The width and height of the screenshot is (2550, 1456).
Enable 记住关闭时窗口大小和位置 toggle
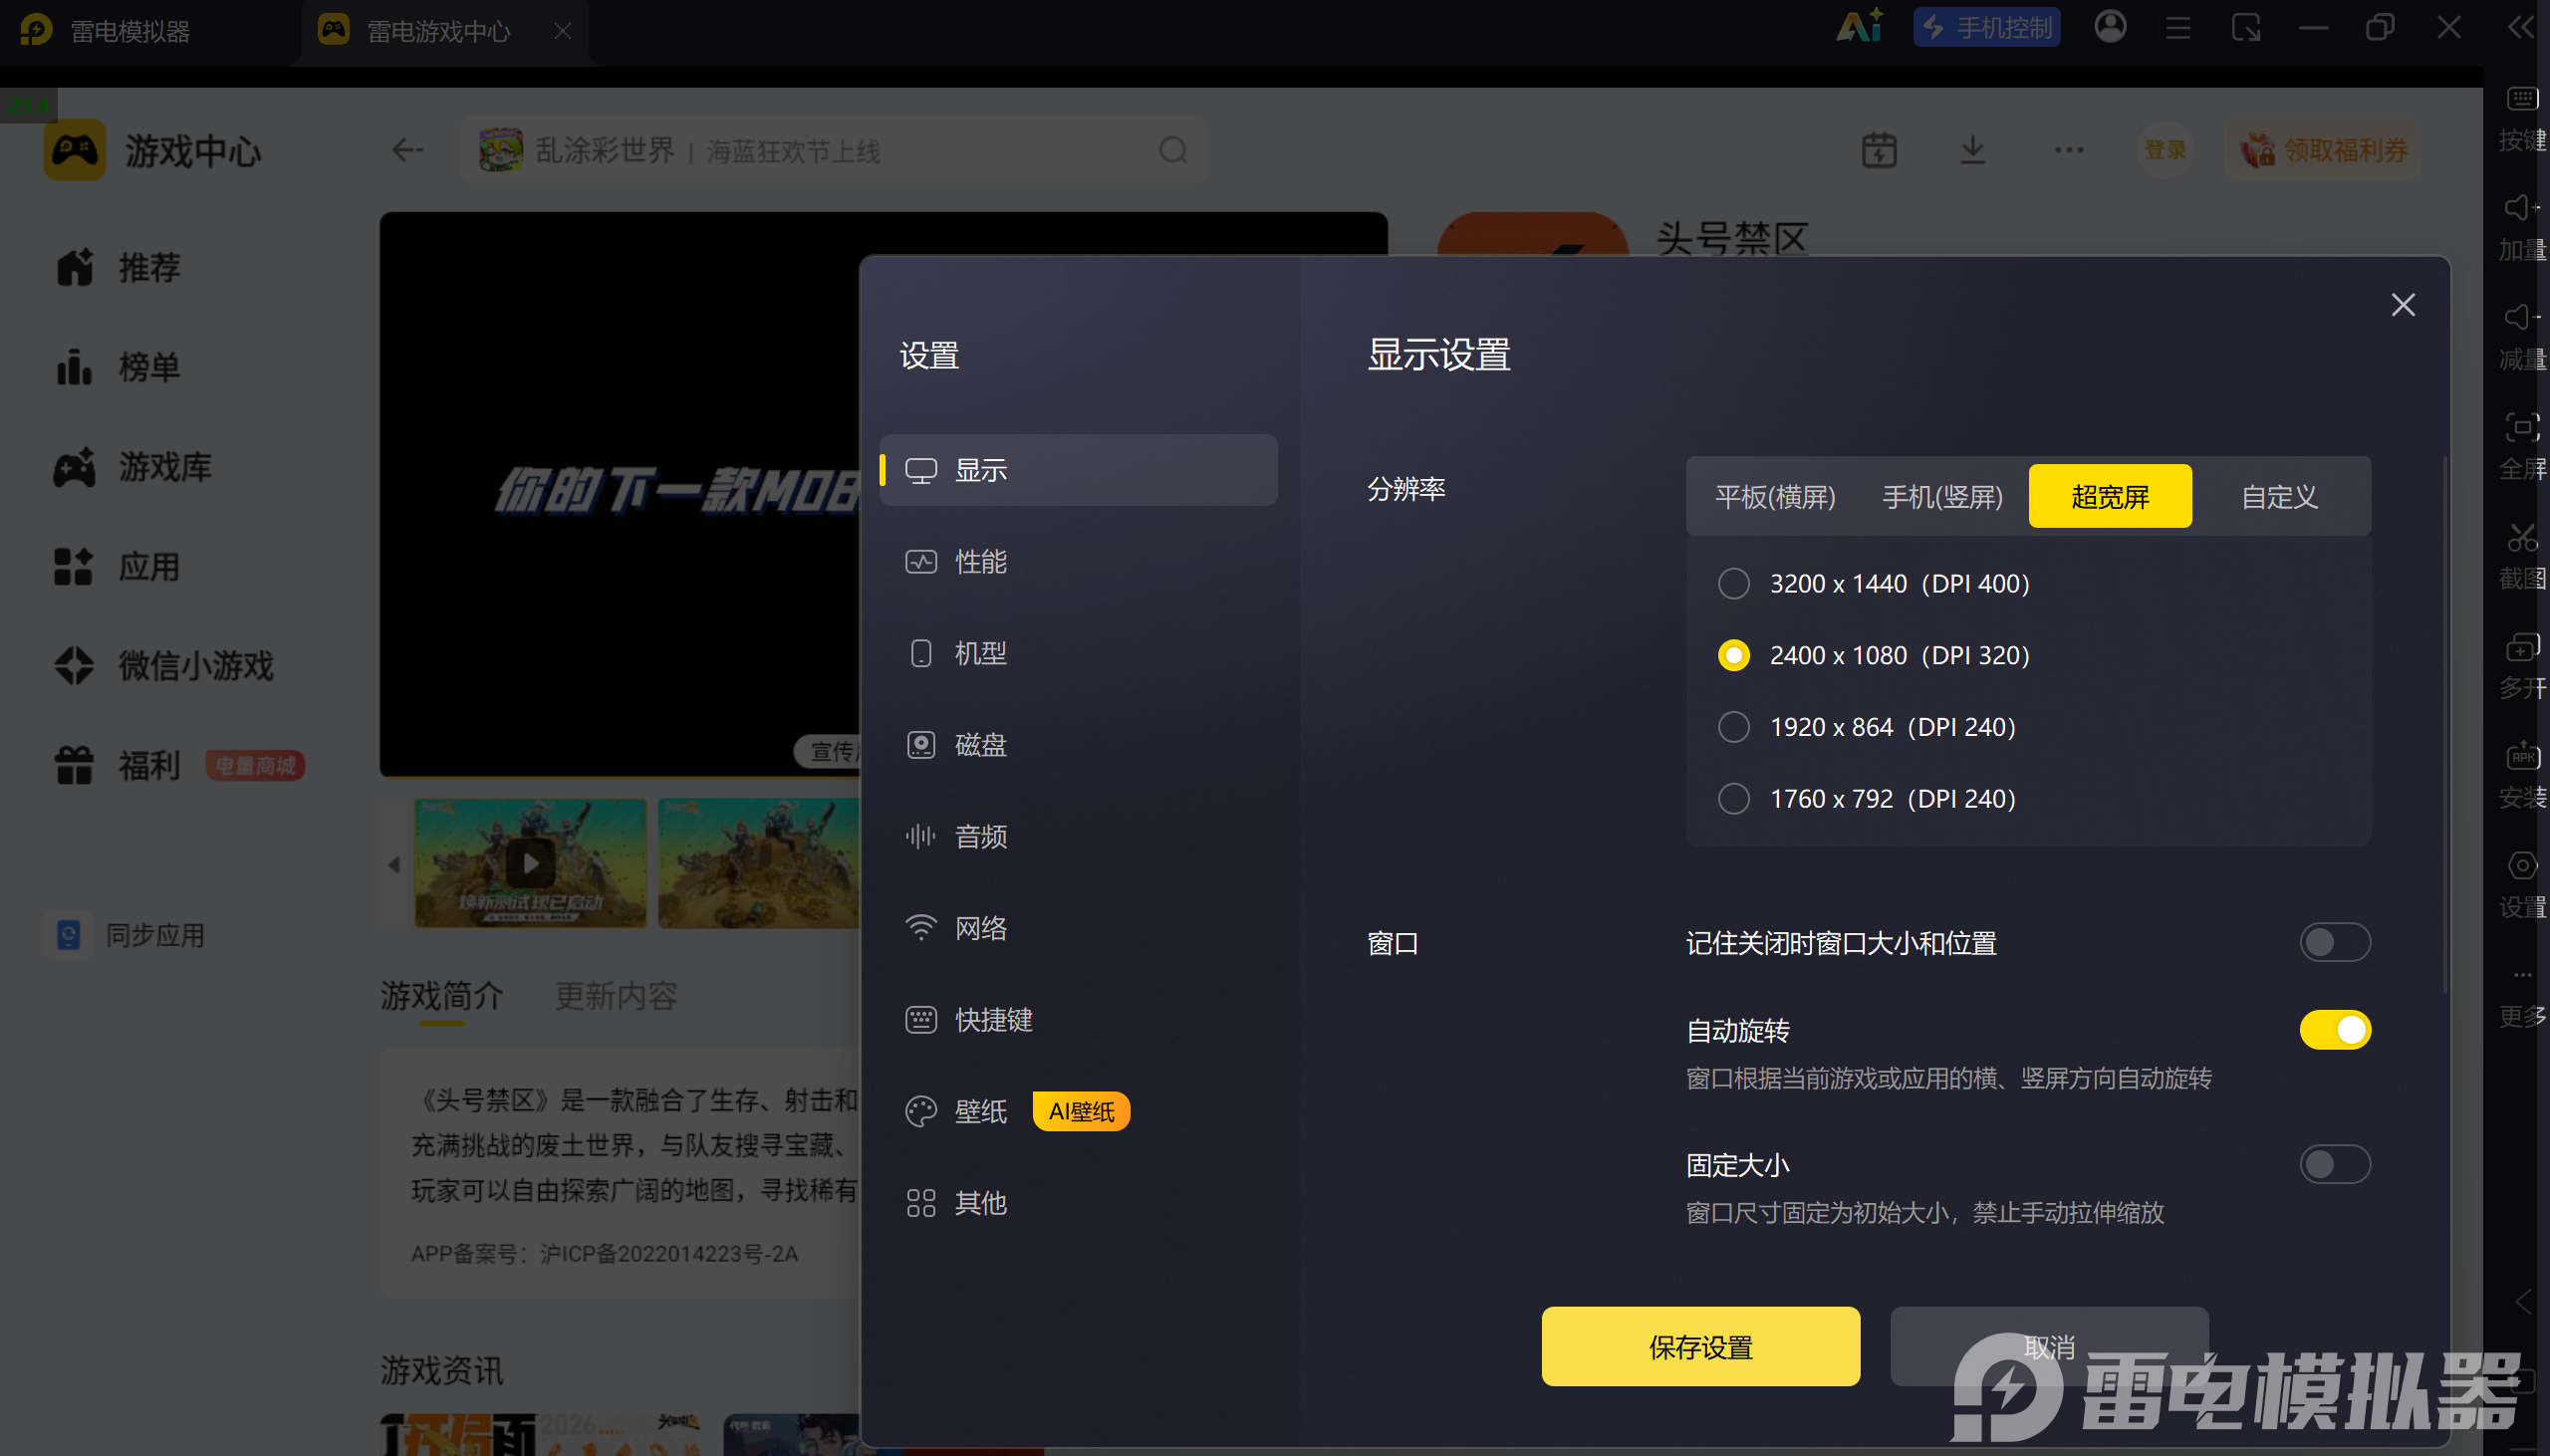pyautogui.click(x=2334, y=943)
